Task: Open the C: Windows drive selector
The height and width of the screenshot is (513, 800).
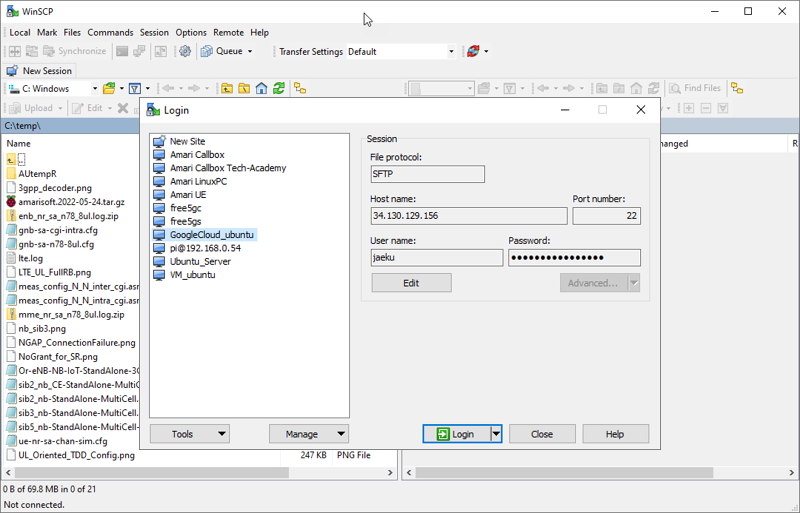Action: 53,88
